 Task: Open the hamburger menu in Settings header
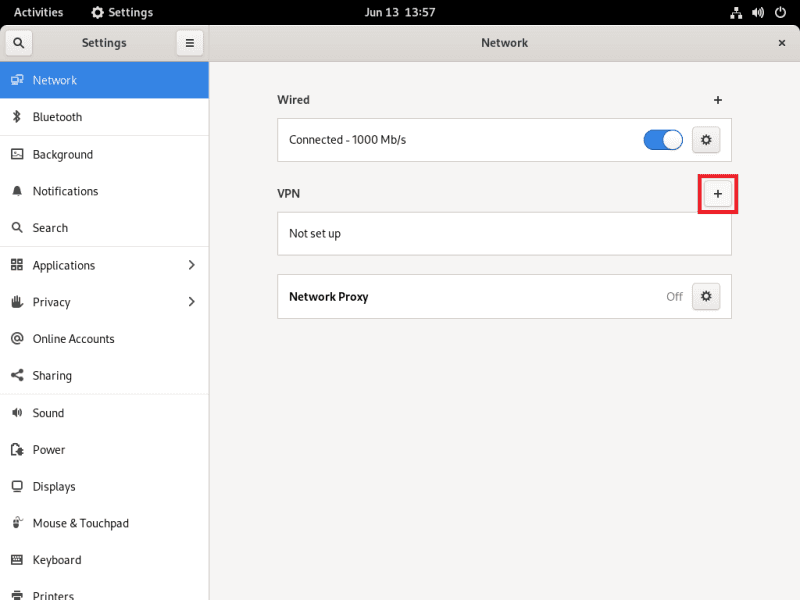click(189, 43)
